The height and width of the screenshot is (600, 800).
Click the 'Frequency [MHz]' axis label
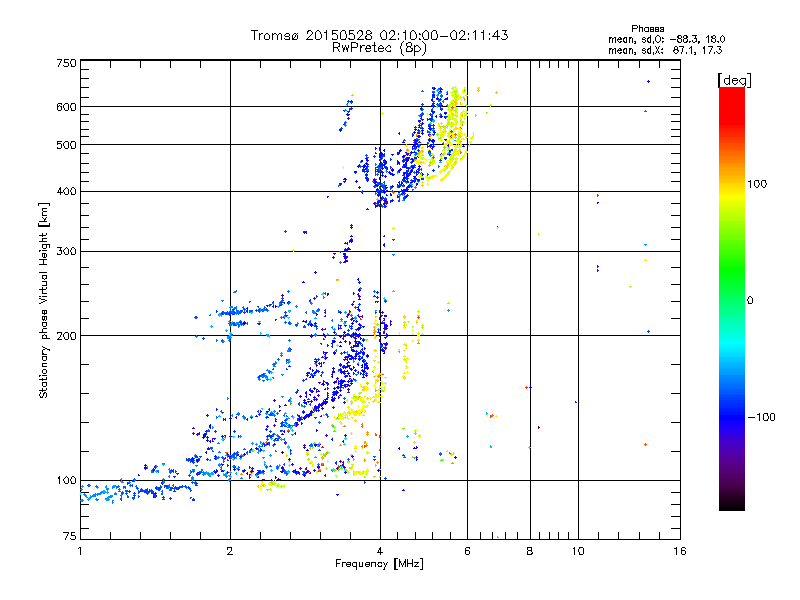(379, 564)
